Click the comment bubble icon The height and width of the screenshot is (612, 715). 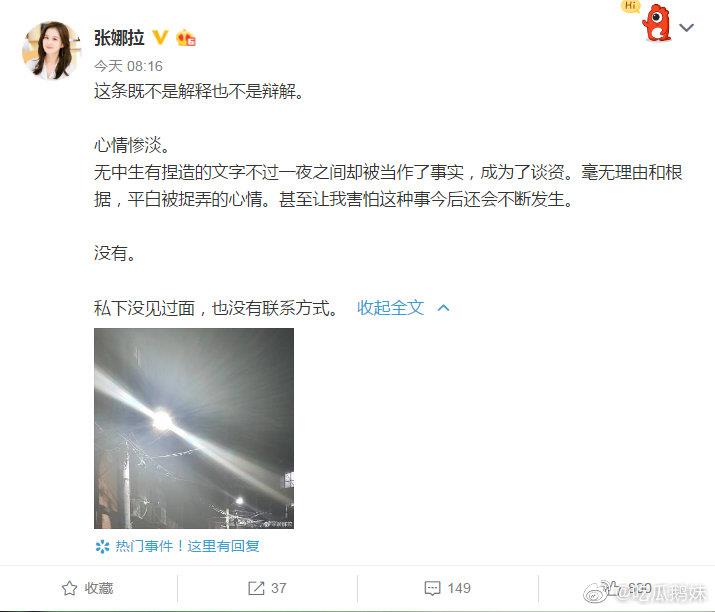coord(432,588)
